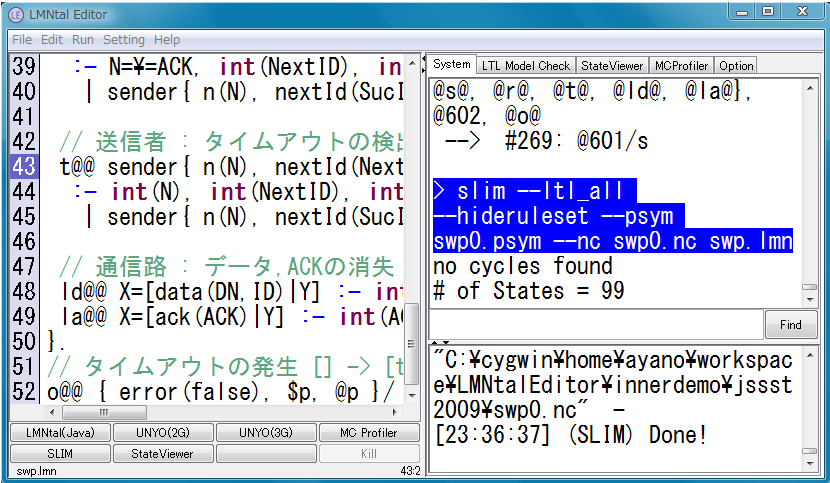Open the Run menu
Screen dimensions: 830x483
point(83,39)
